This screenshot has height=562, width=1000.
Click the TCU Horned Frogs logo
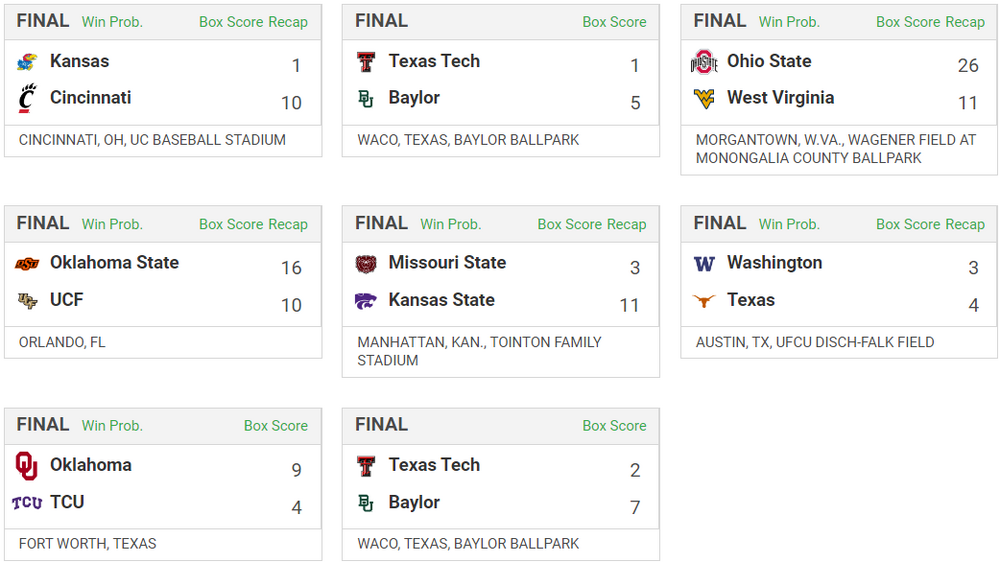27,502
